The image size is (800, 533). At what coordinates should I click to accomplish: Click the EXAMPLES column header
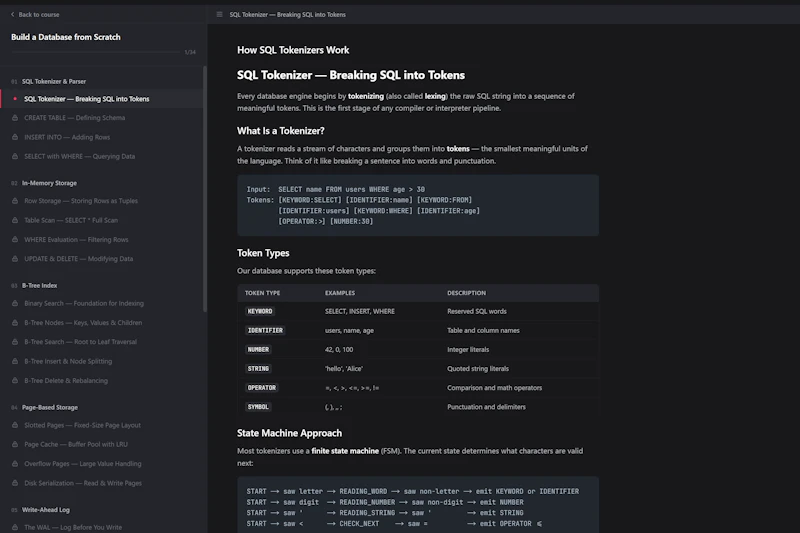340,293
